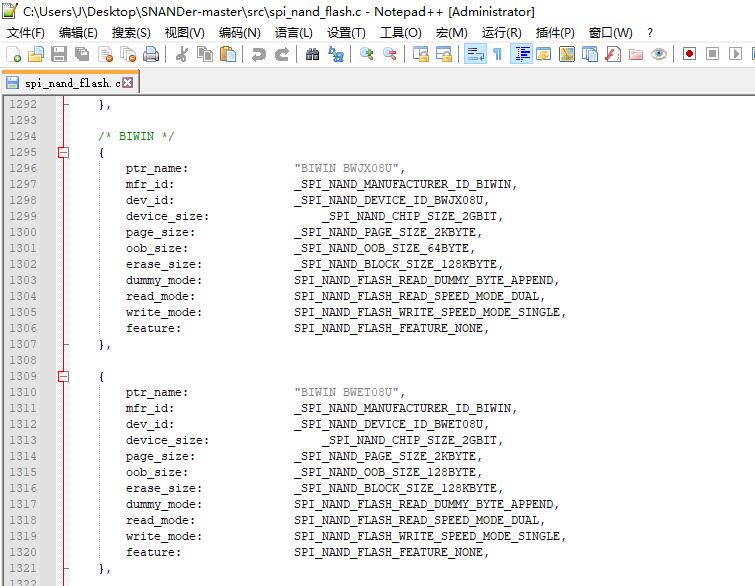
Task: Open the 插件(P) plugins menu
Action: (555, 32)
